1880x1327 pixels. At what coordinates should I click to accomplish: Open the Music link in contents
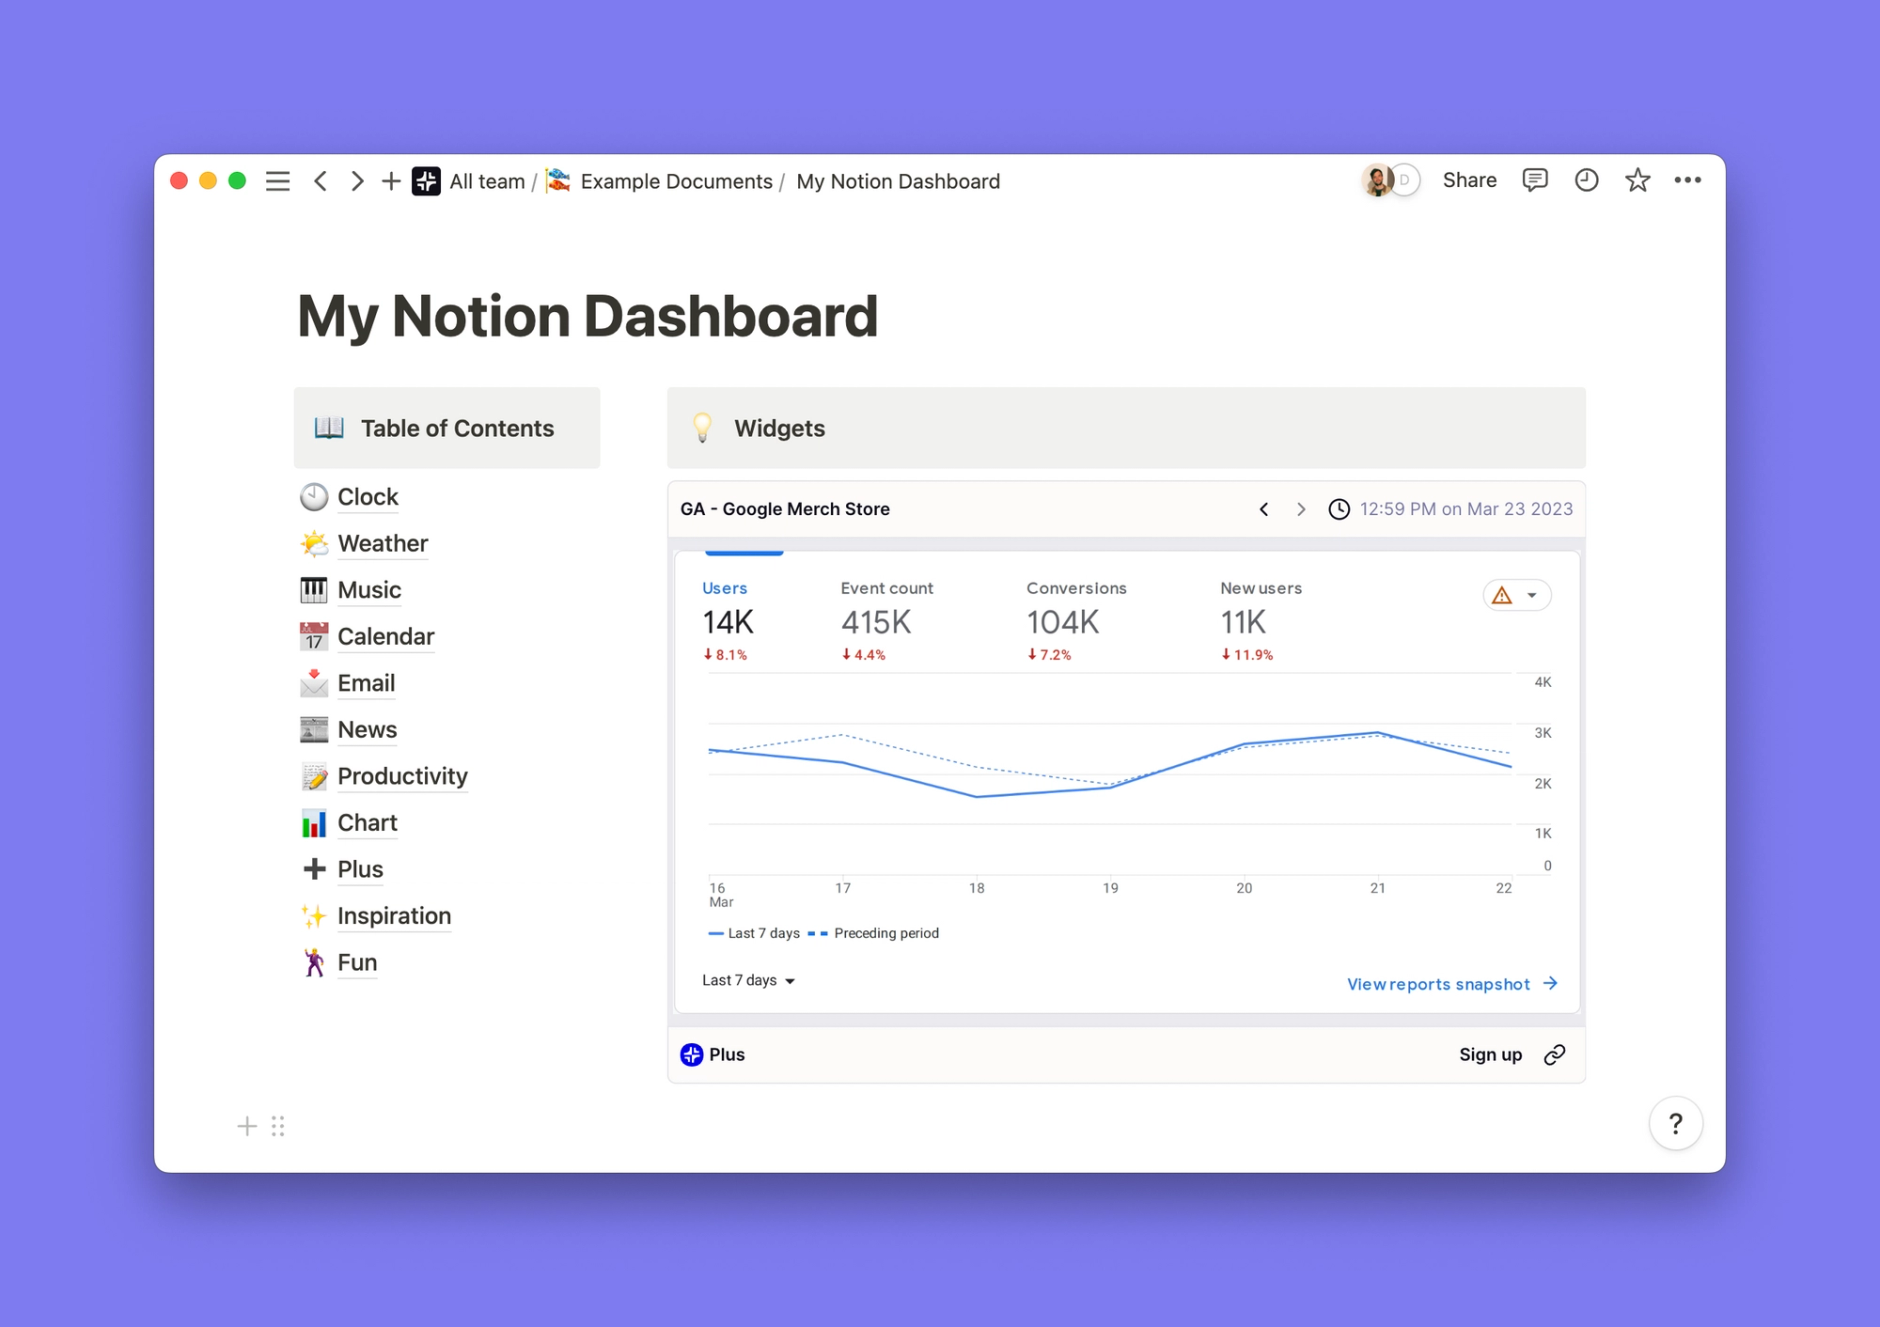[x=369, y=590]
